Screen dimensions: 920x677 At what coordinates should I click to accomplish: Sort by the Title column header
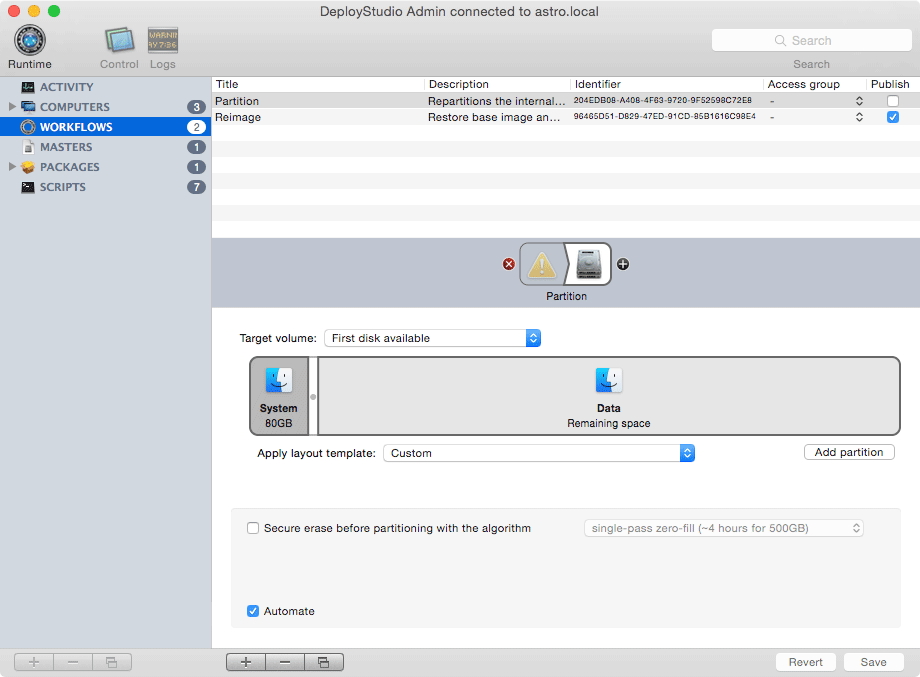317,84
